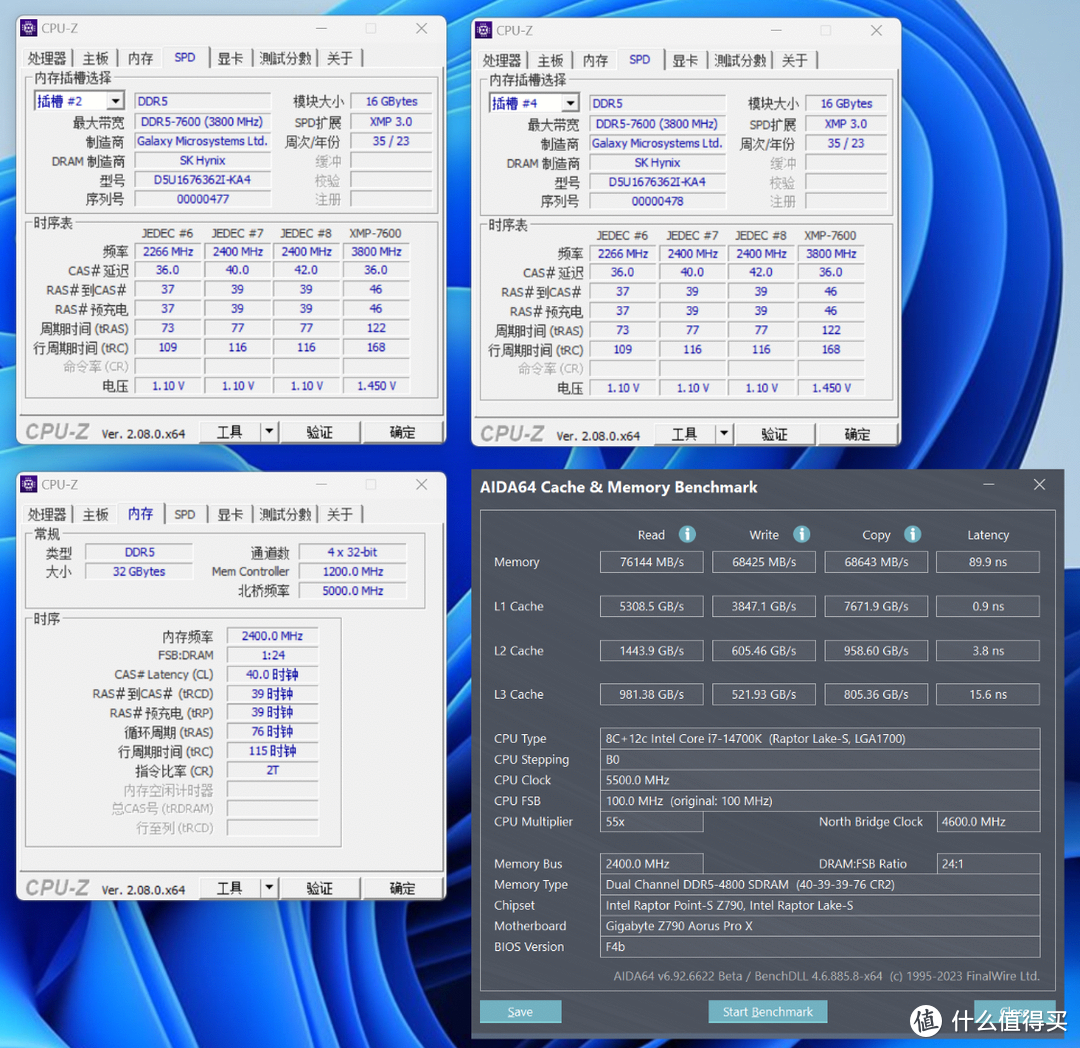Screen dimensions: 1080x1048
Task: Click the Write info icon in AIDA64
Action: click(801, 534)
